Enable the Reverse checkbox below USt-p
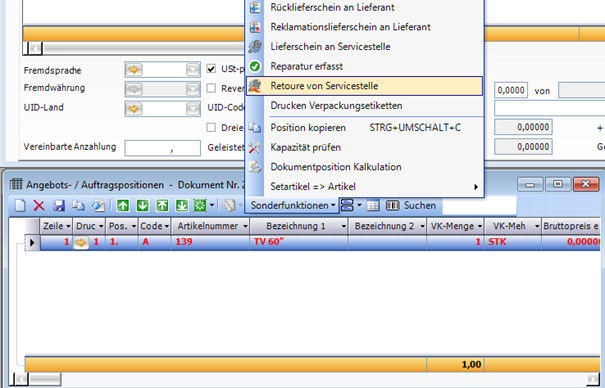The height and width of the screenshot is (388, 605). (211, 88)
